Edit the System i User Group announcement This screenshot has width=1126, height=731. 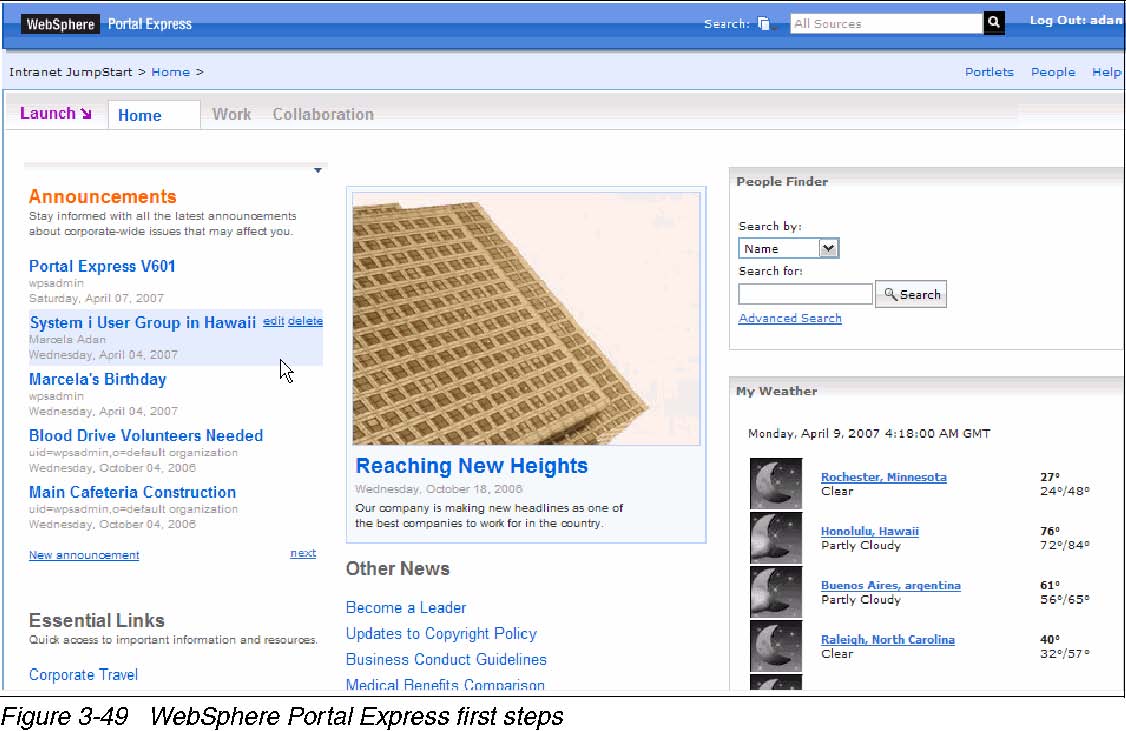coord(273,321)
